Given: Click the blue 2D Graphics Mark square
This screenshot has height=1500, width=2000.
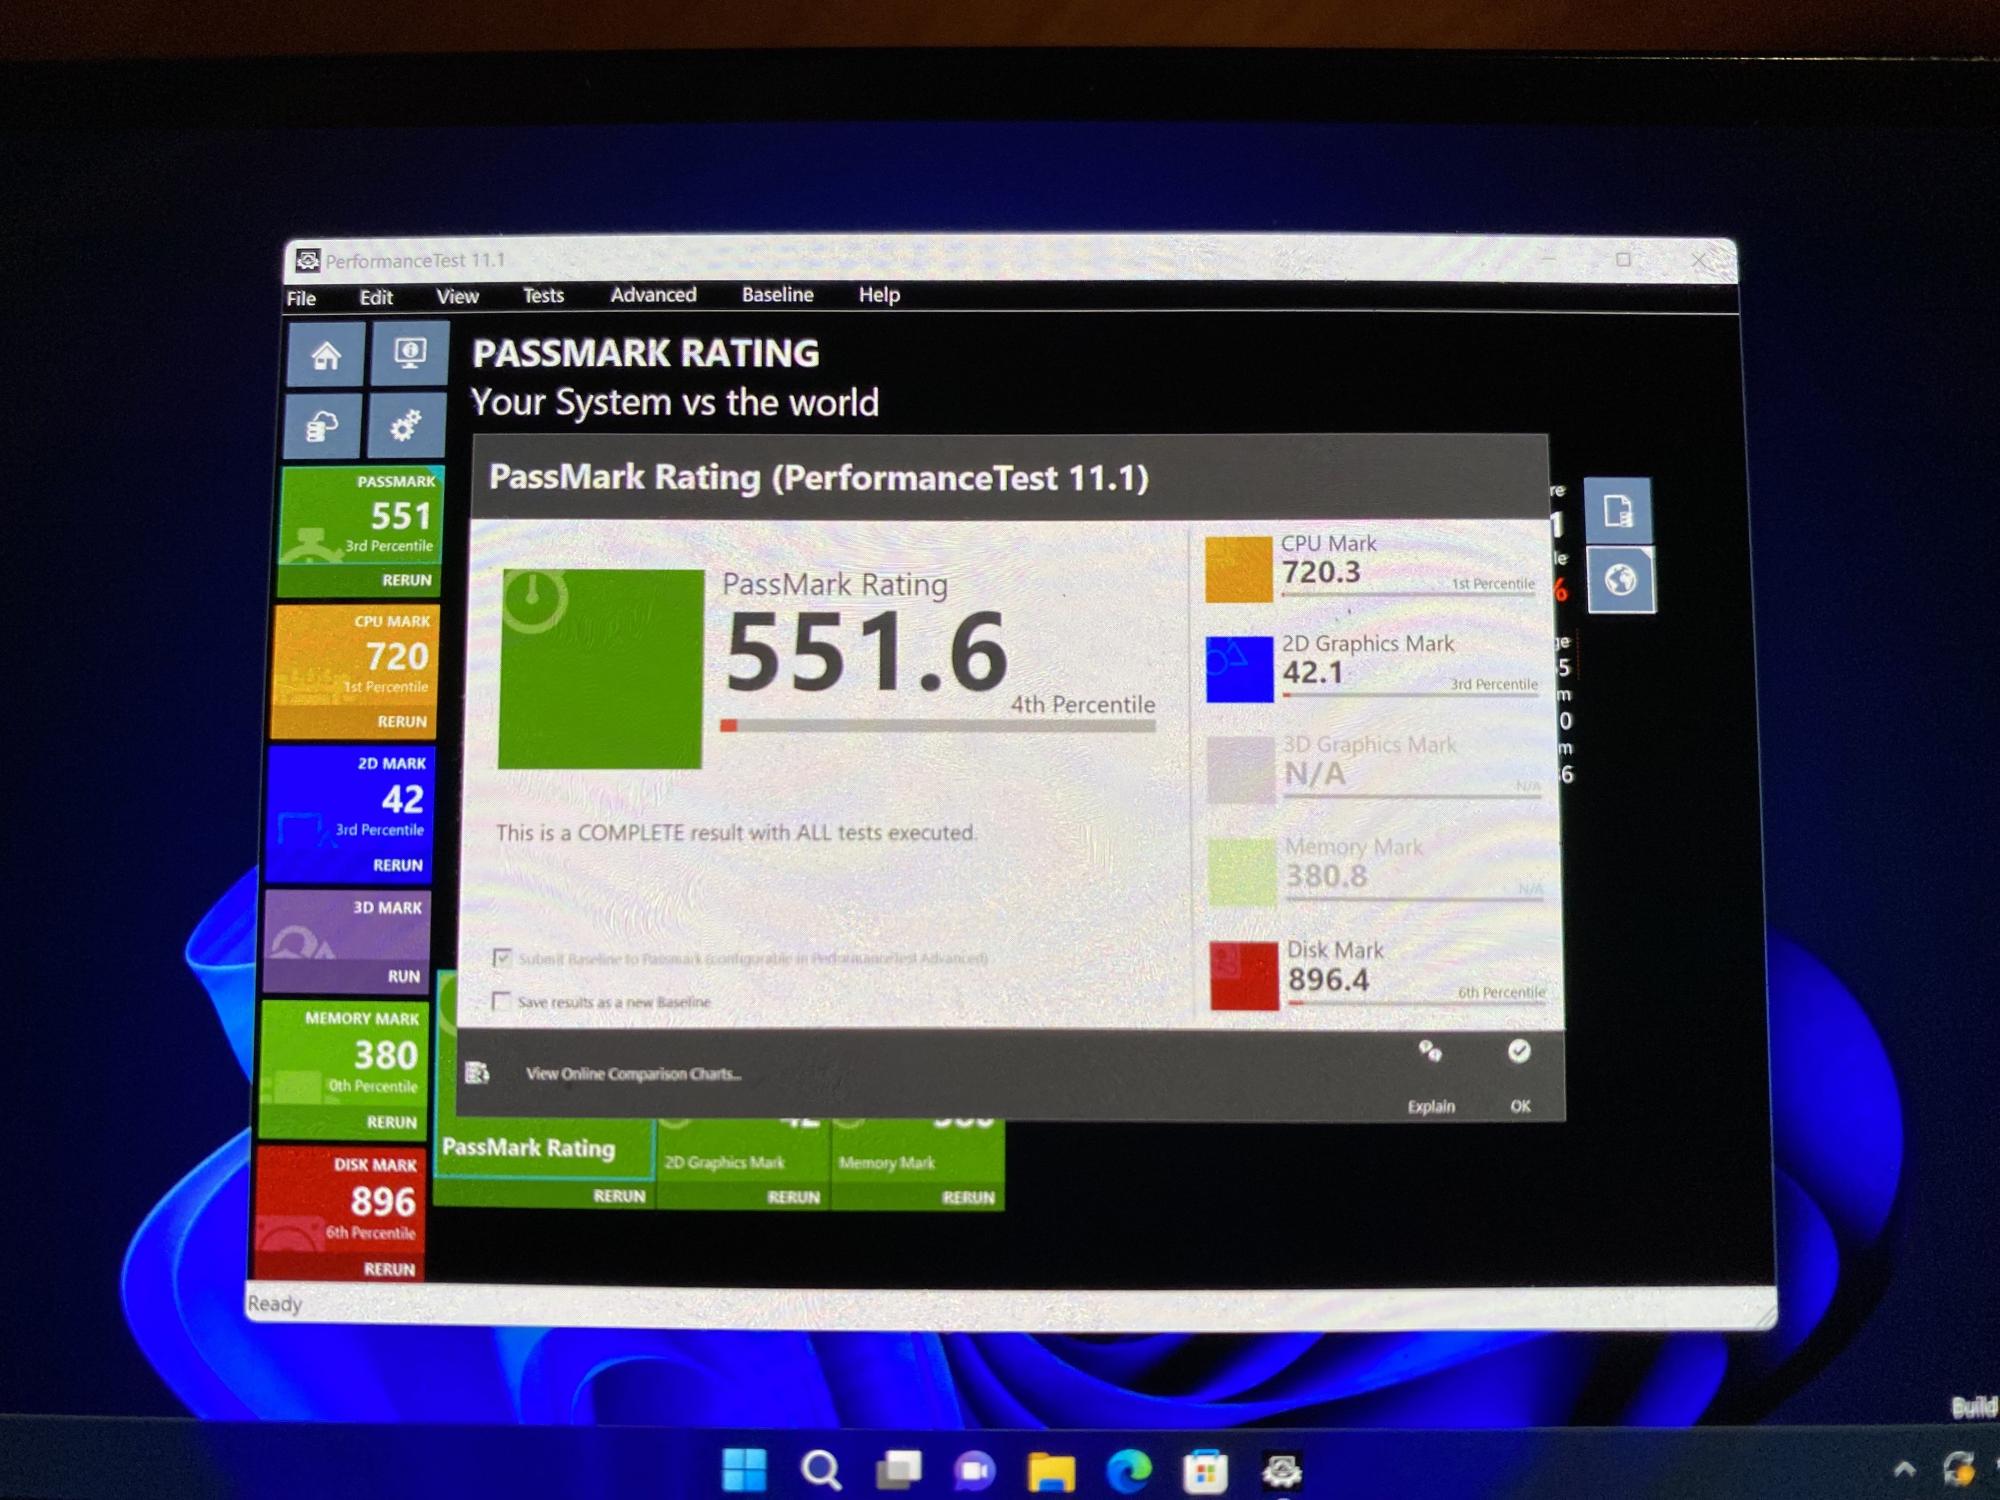Looking at the screenshot, I should [x=1240, y=669].
